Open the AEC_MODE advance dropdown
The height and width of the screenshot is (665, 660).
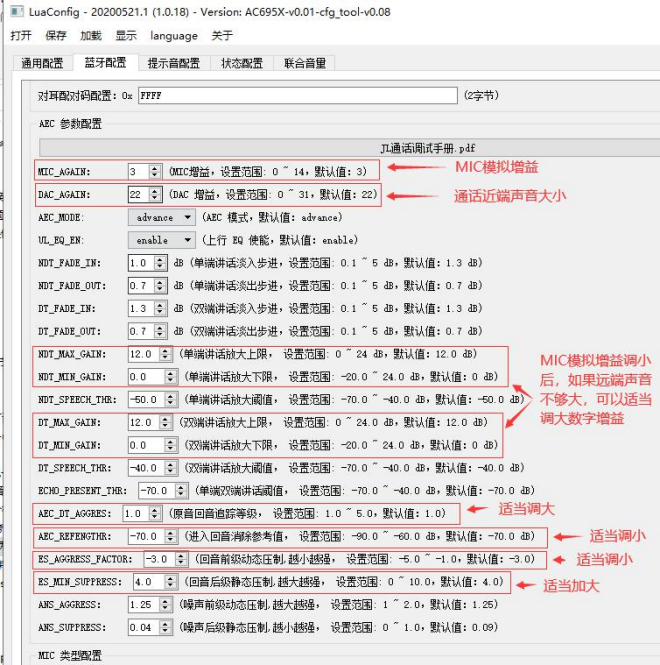coord(162,218)
